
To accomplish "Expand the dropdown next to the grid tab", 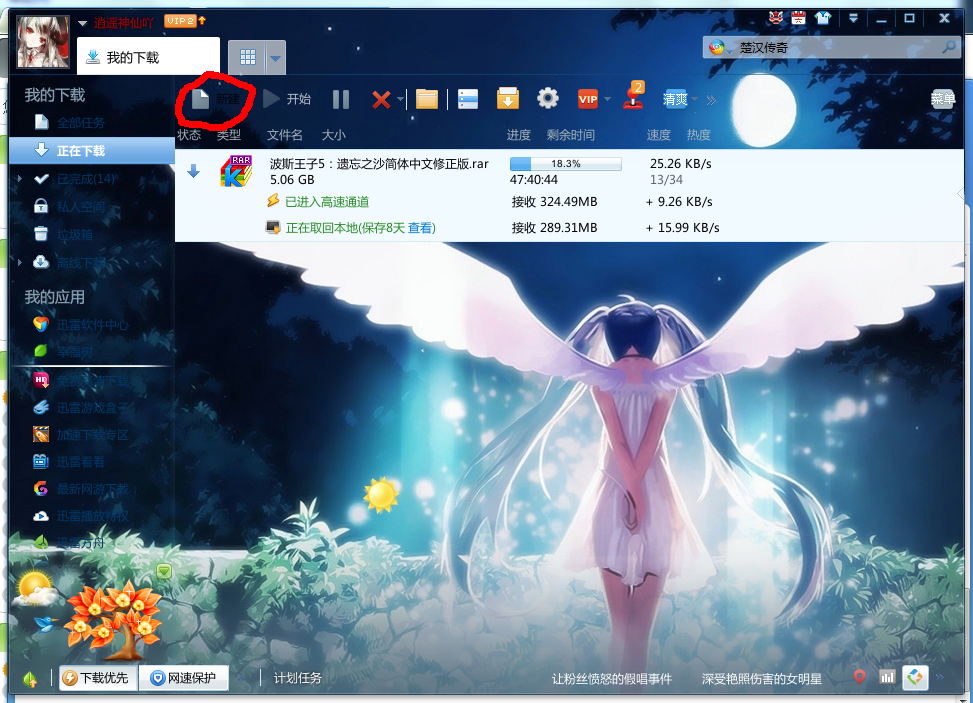I will [276, 58].
